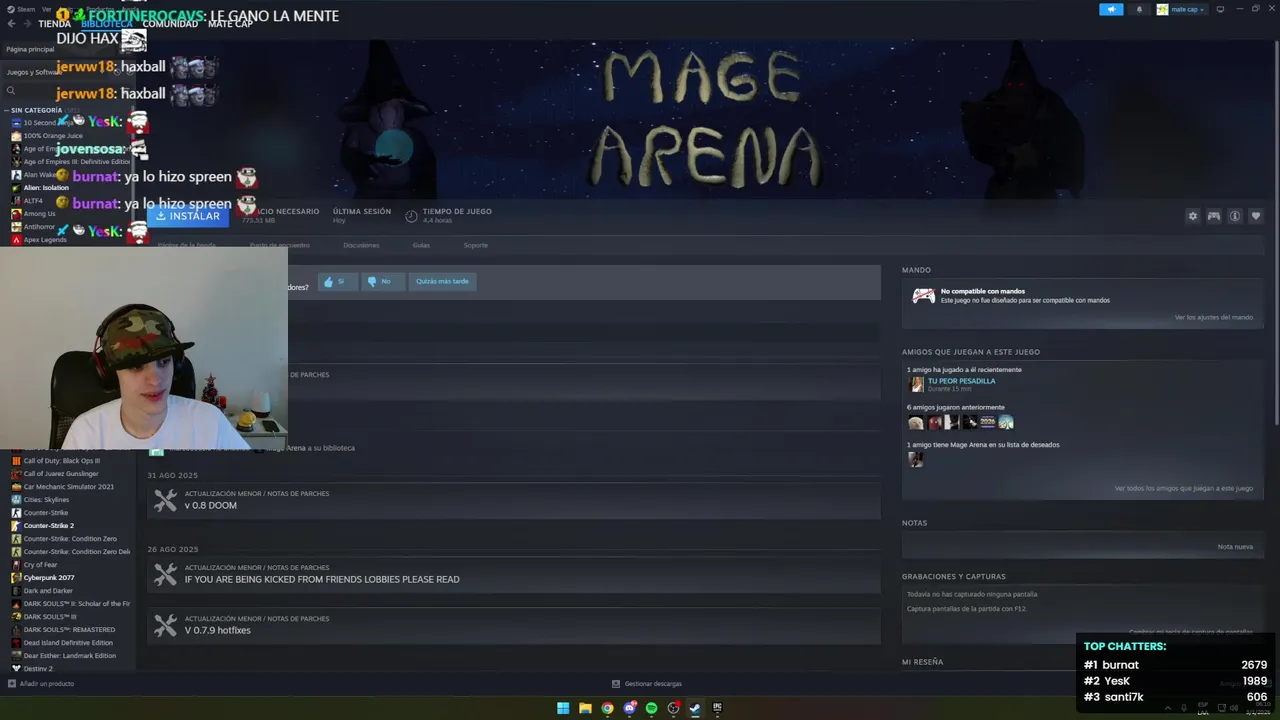Click the Dark and Darker game icon
Viewport: 1280px width, 720px height.
(16, 591)
